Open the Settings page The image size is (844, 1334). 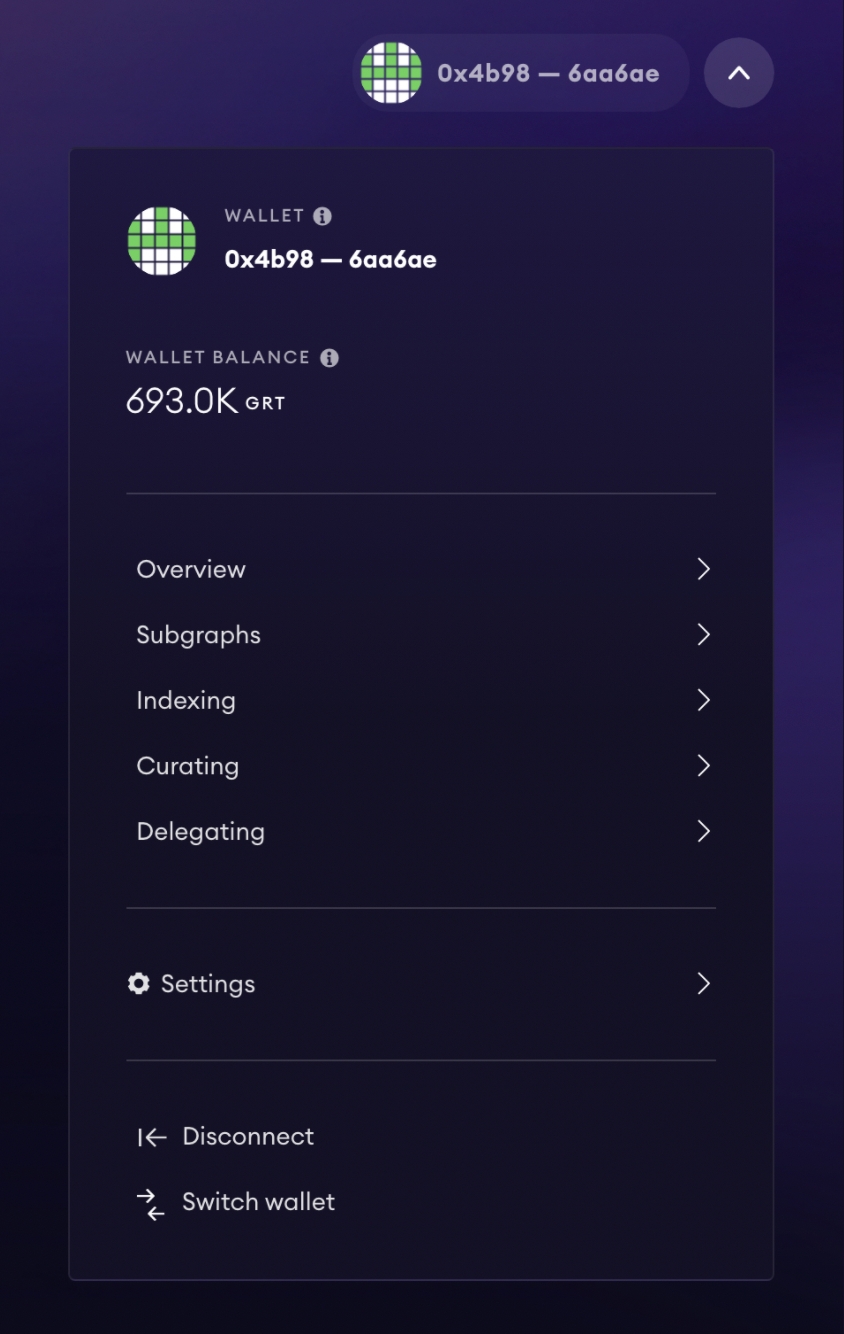208,983
